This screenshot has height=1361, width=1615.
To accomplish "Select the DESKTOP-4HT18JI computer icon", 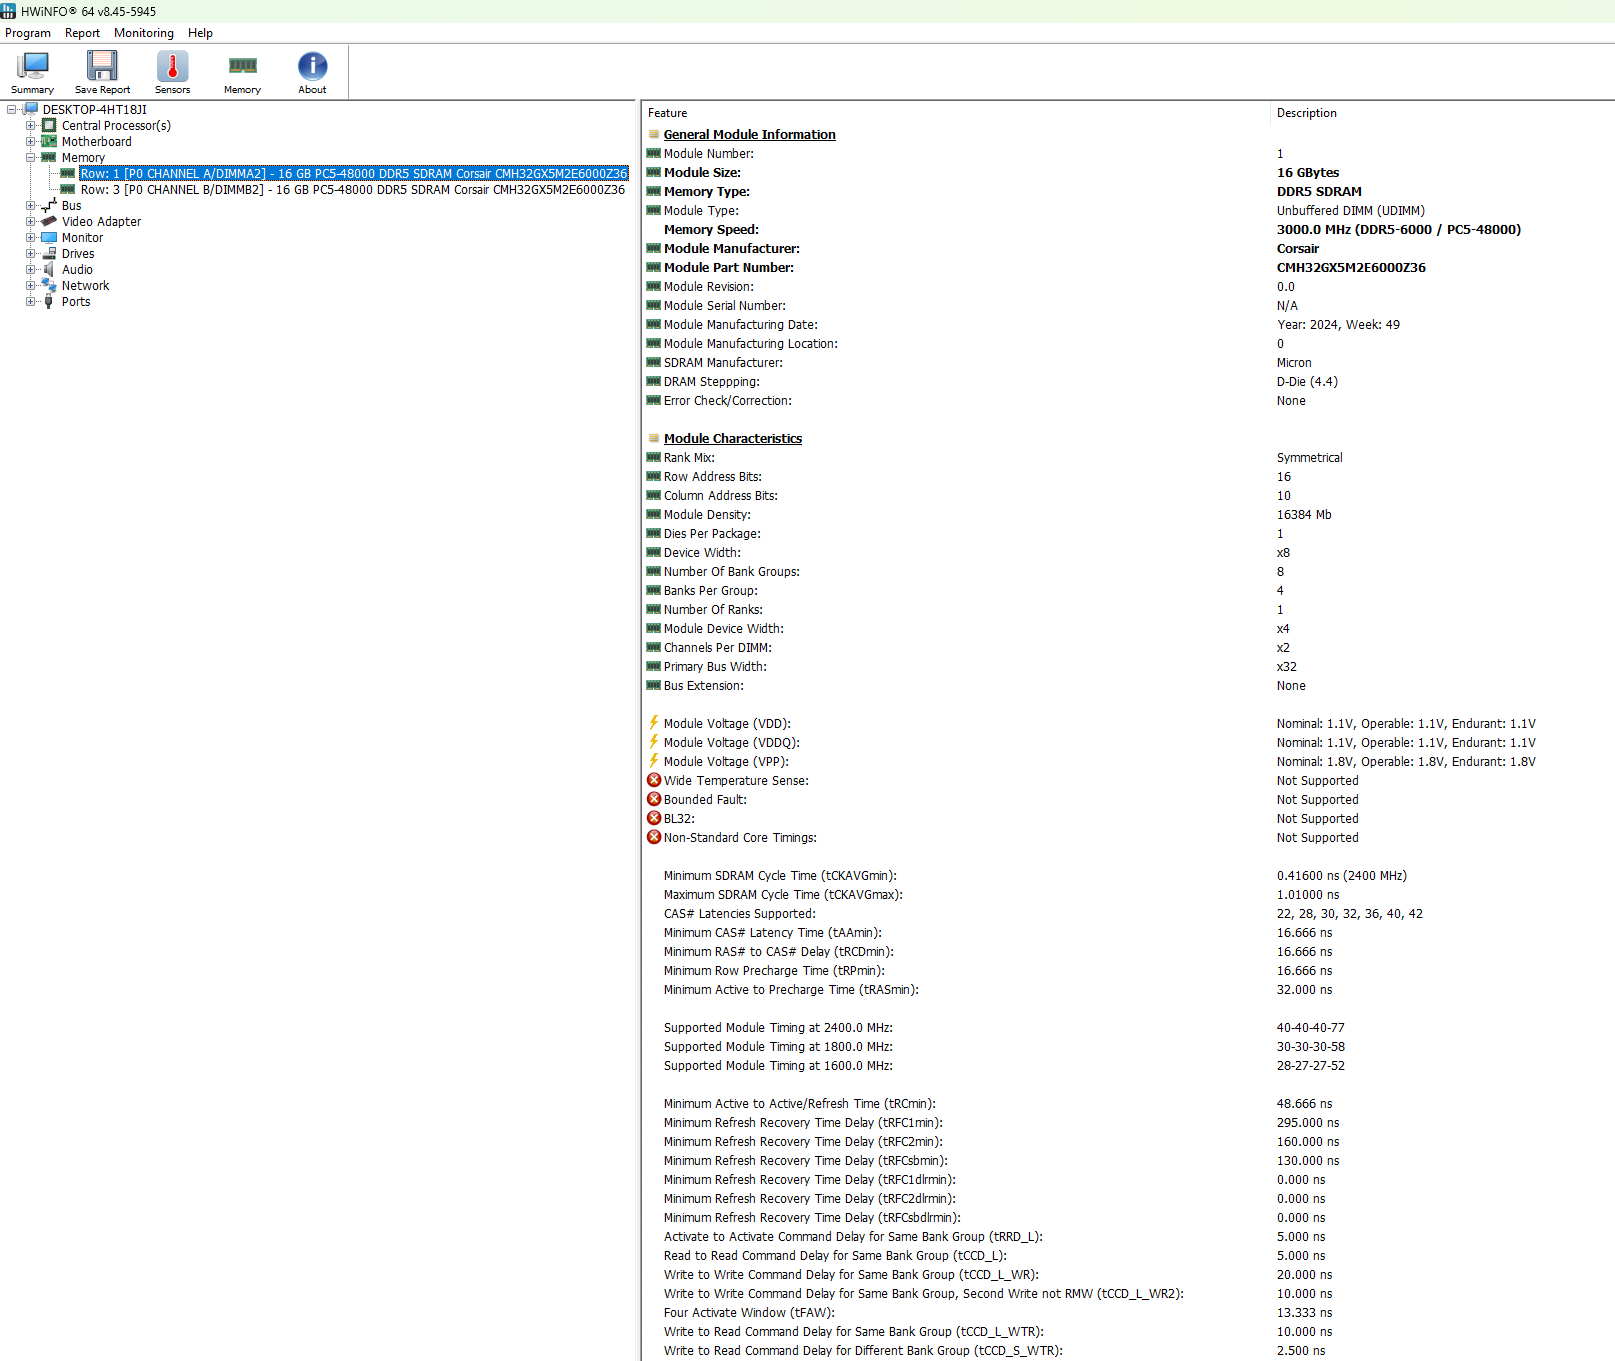I will pyautogui.click(x=31, y=109).
